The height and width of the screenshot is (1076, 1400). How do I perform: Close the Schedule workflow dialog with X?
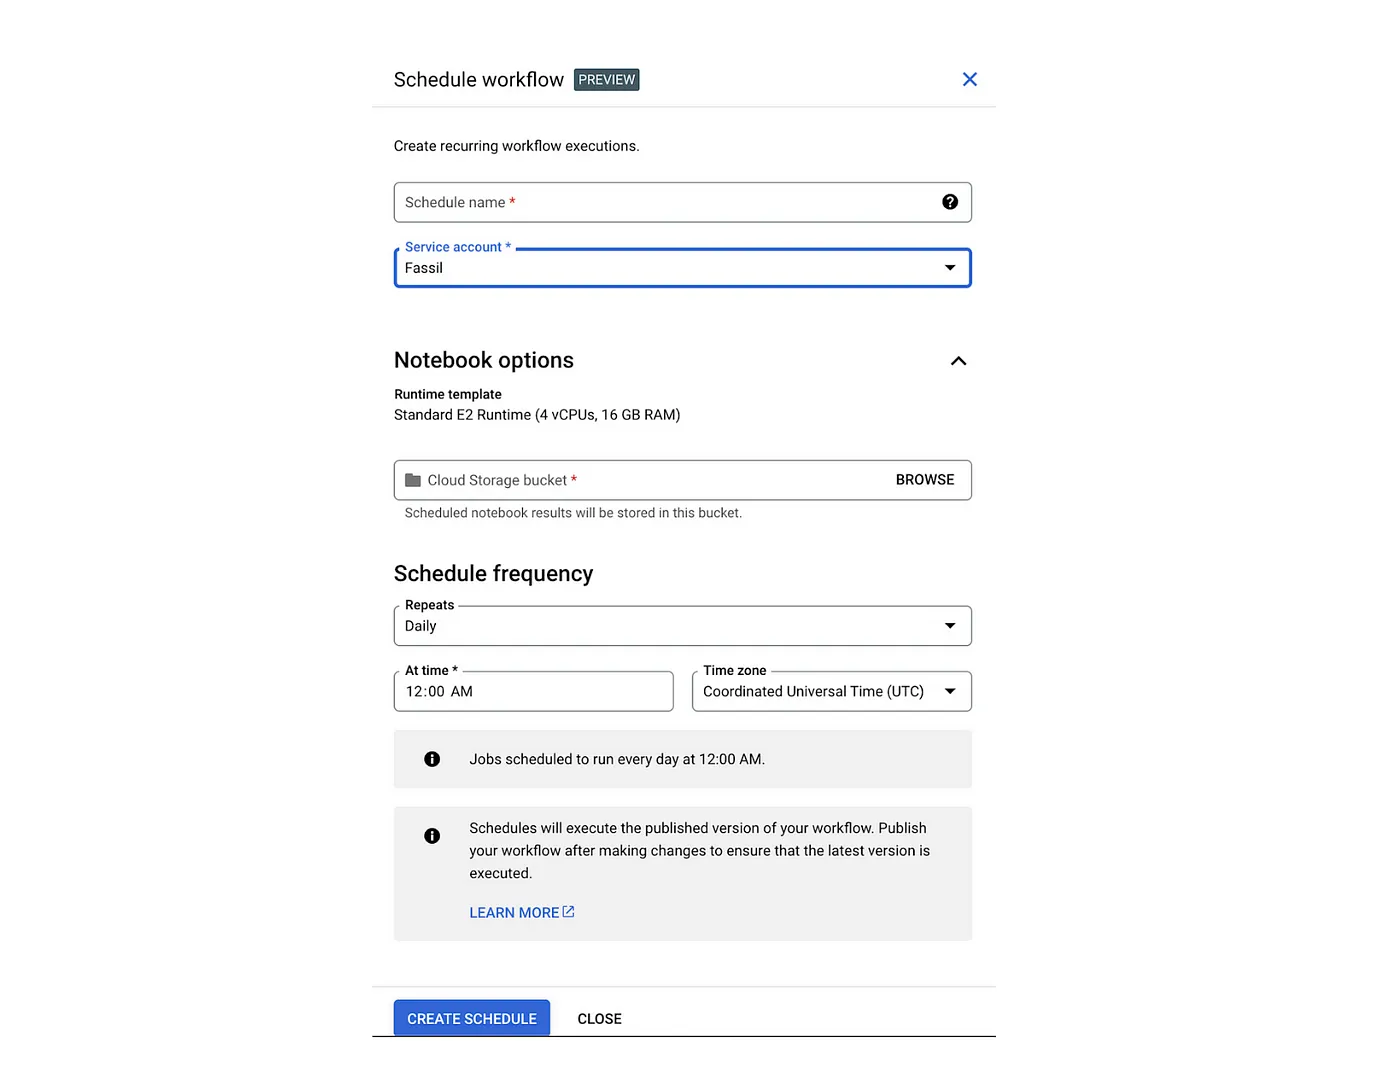(969, 80)
